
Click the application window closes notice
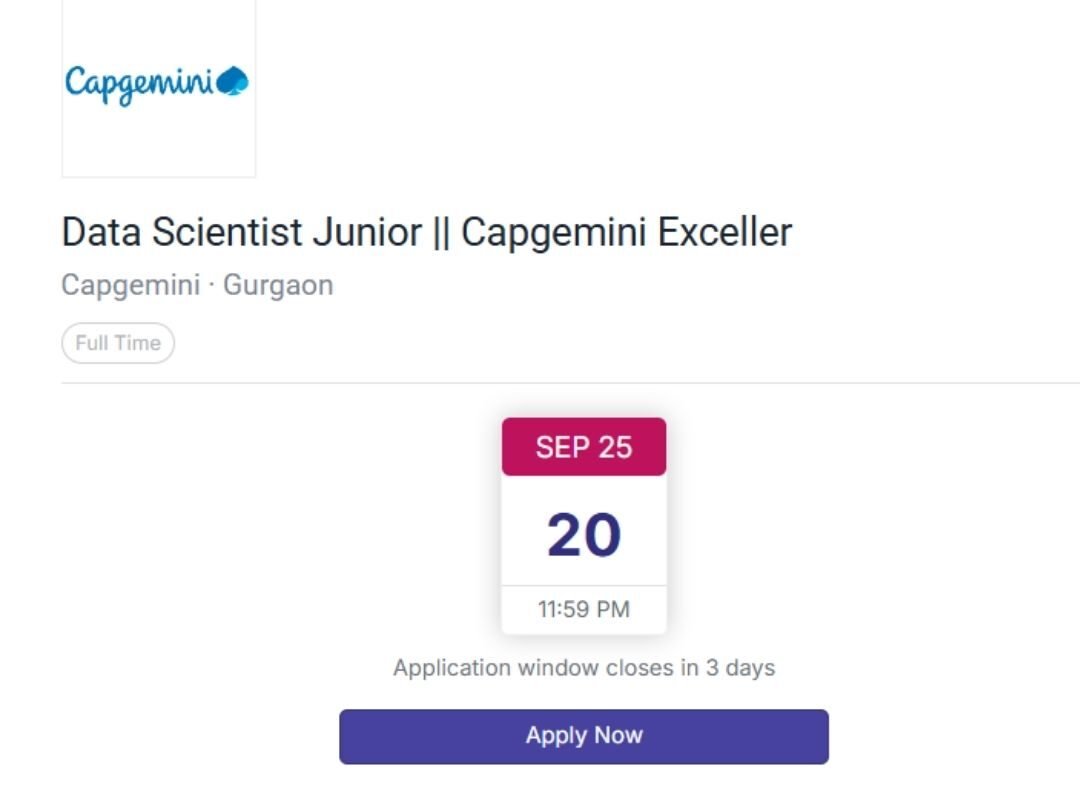[584, 668]
